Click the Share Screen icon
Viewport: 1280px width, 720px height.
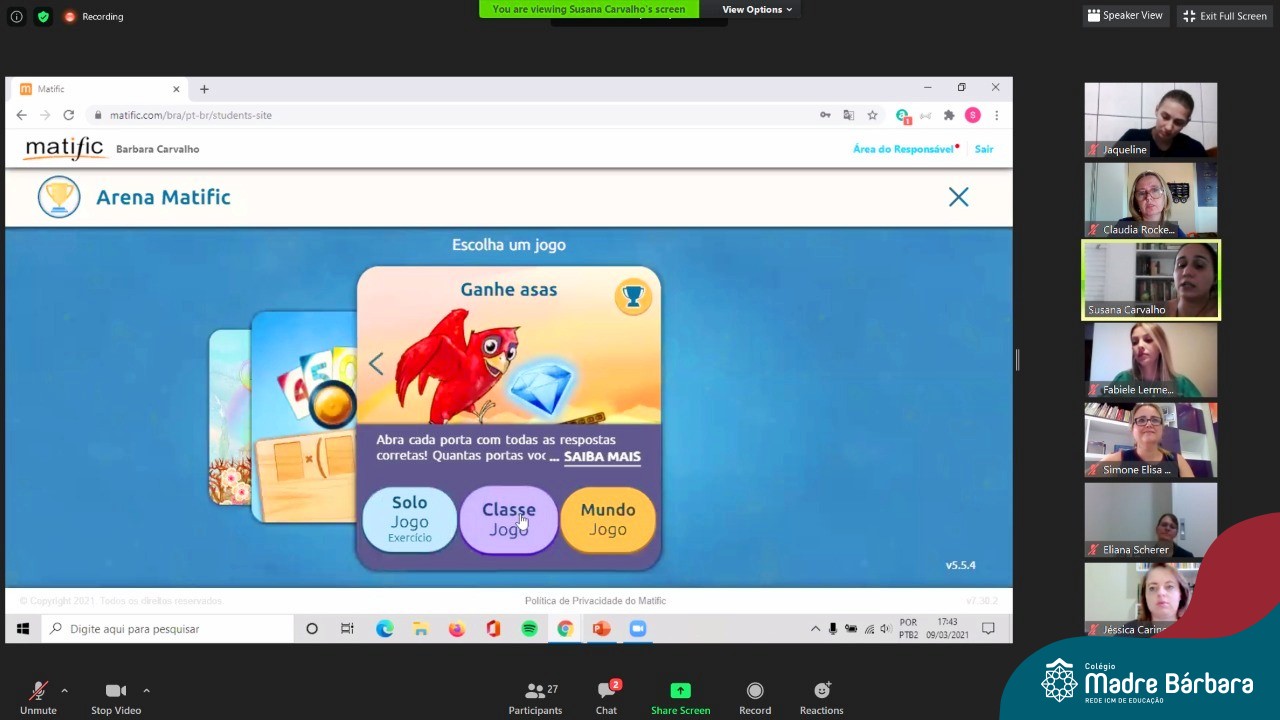click(680, 691)
